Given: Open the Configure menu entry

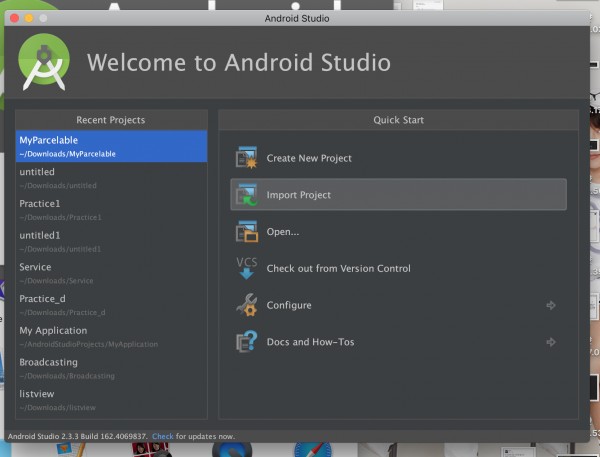Looking at the screenshot, I should 398,305.
